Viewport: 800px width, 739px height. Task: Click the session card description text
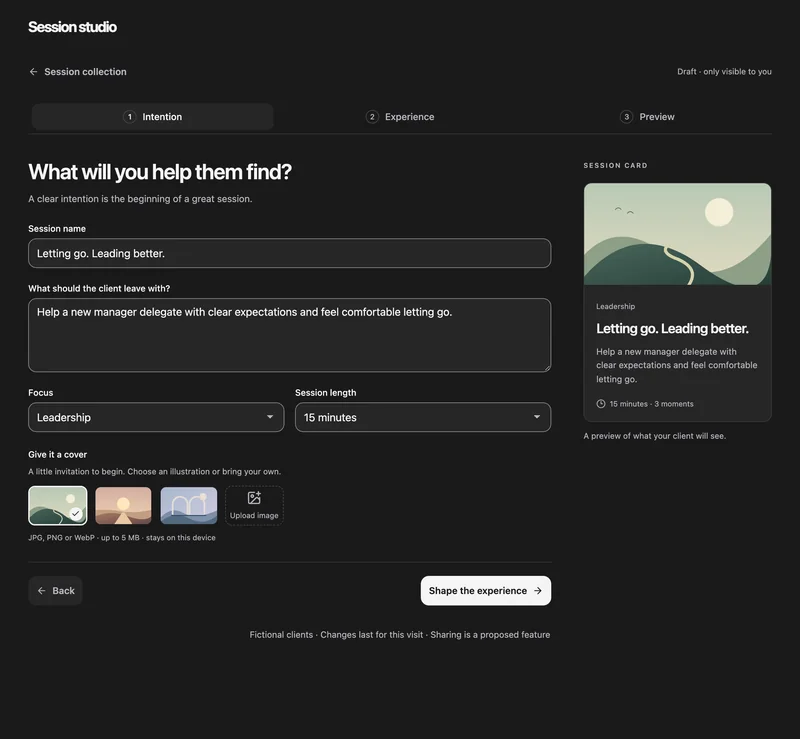[x=677, y=365]
